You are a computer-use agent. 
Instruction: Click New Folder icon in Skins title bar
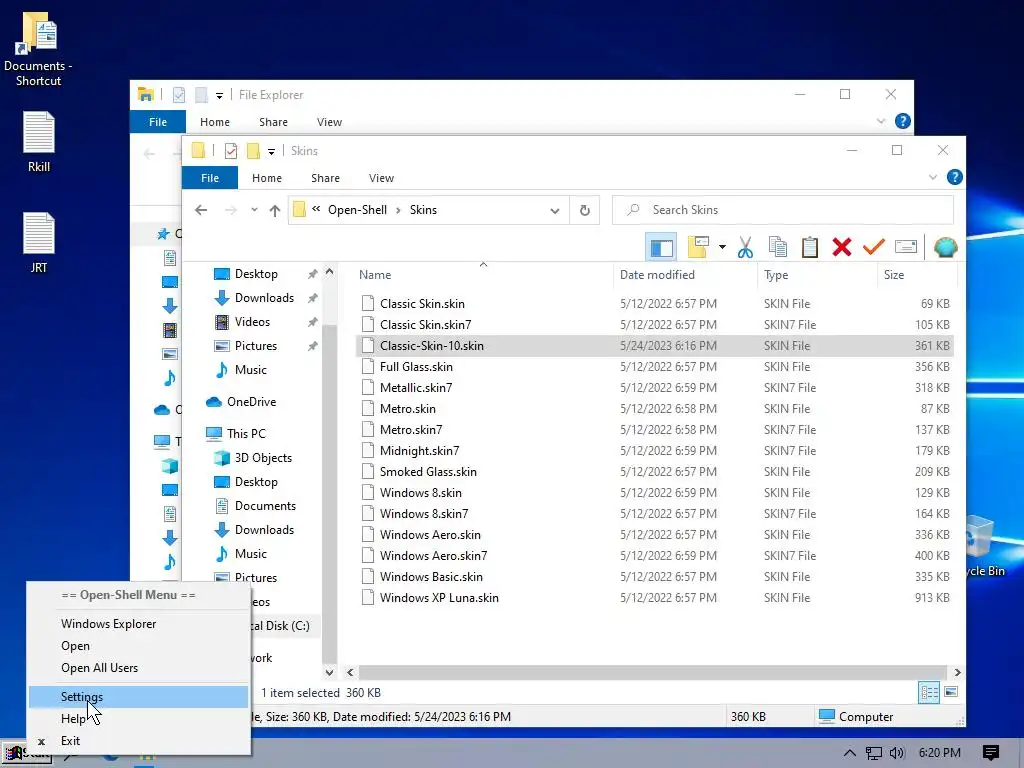(253, 151)
